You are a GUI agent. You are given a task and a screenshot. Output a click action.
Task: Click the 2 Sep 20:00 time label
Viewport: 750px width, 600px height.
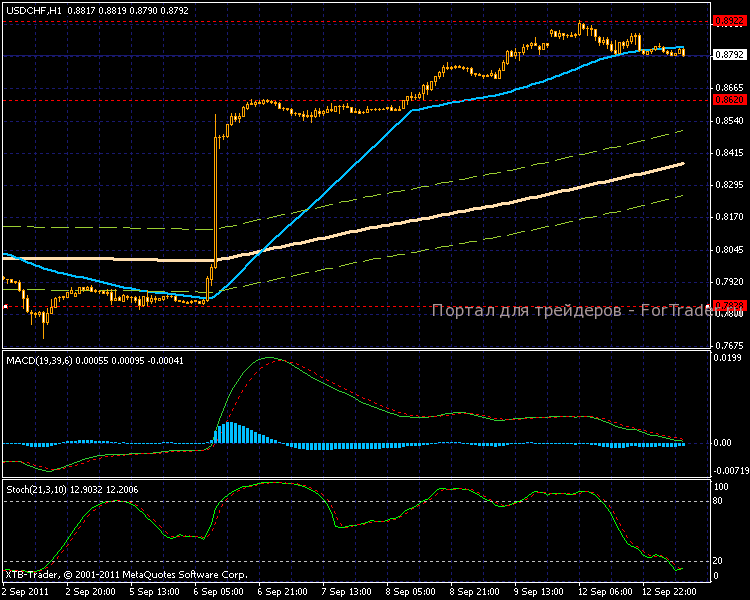pyautogui.click(x=90, y=592)
